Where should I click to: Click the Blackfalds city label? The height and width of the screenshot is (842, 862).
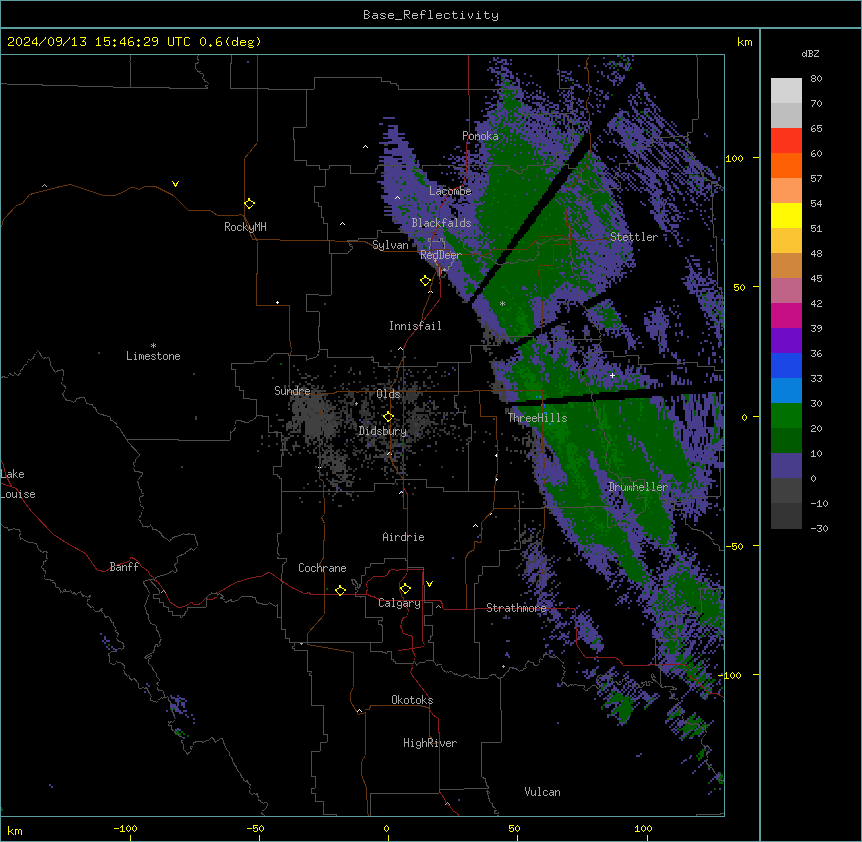point(441,223)
